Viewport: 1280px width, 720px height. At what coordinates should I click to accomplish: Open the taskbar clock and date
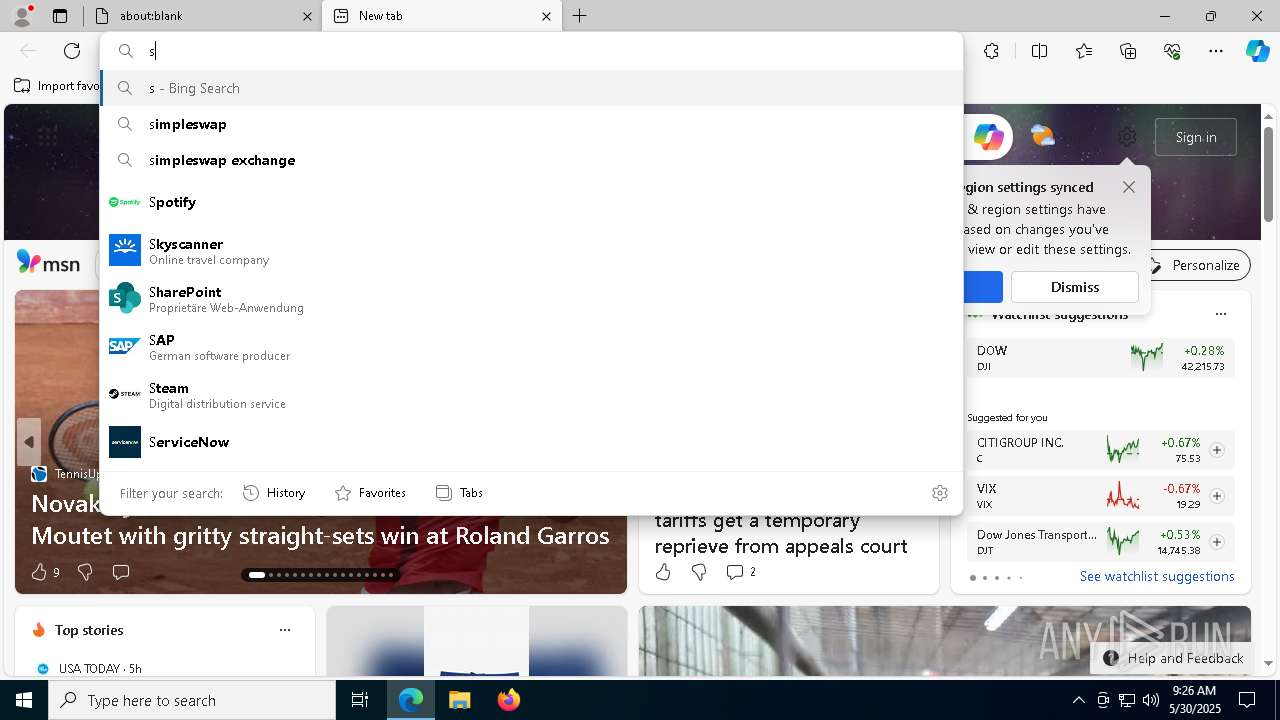(1194, 700)
